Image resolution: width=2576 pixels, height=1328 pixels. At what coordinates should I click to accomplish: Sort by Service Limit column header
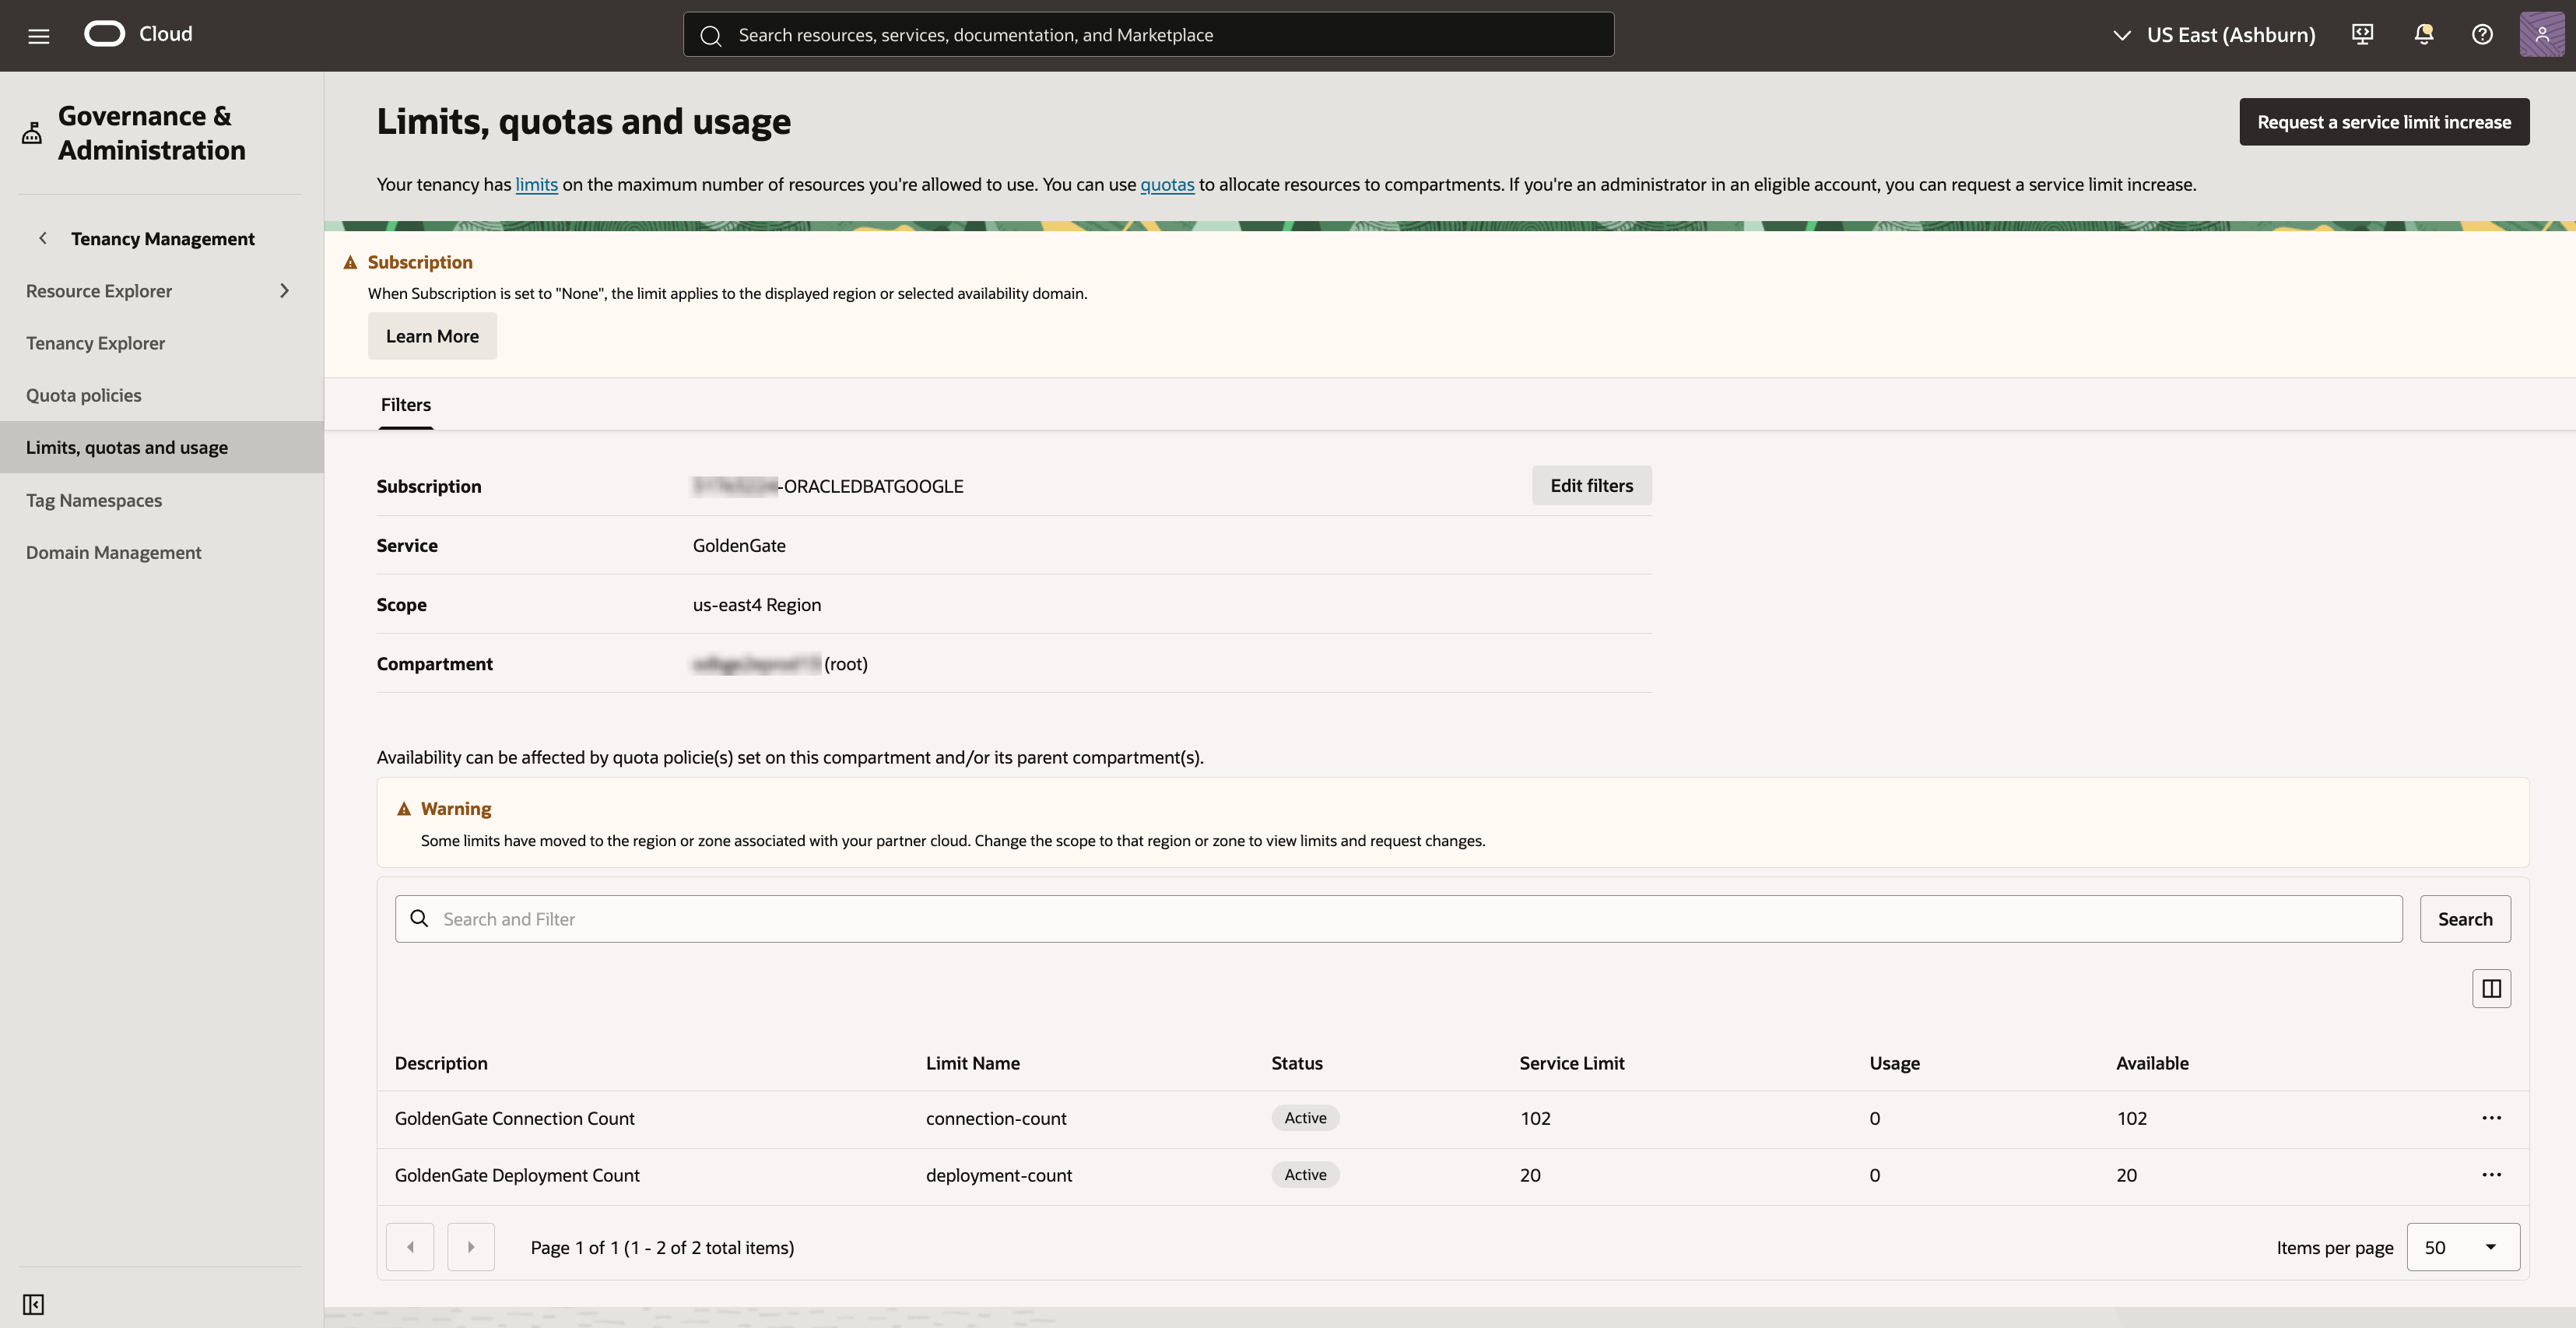click(1572, 1063)
